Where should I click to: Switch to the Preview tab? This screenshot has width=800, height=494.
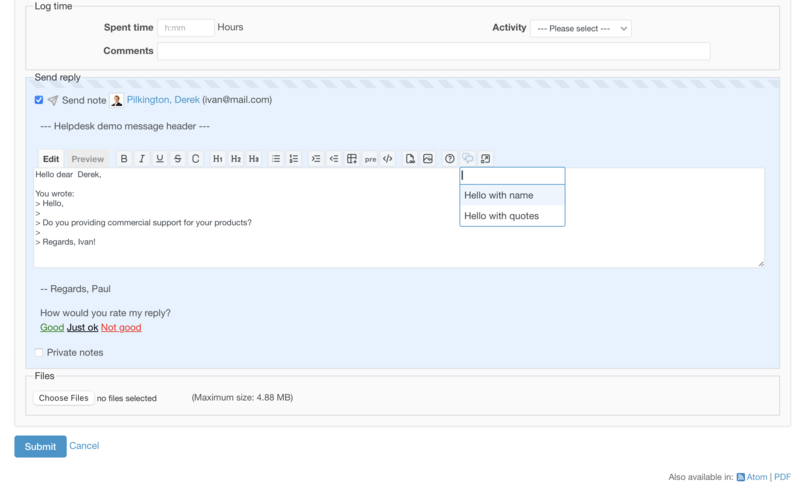pos(87,159)
